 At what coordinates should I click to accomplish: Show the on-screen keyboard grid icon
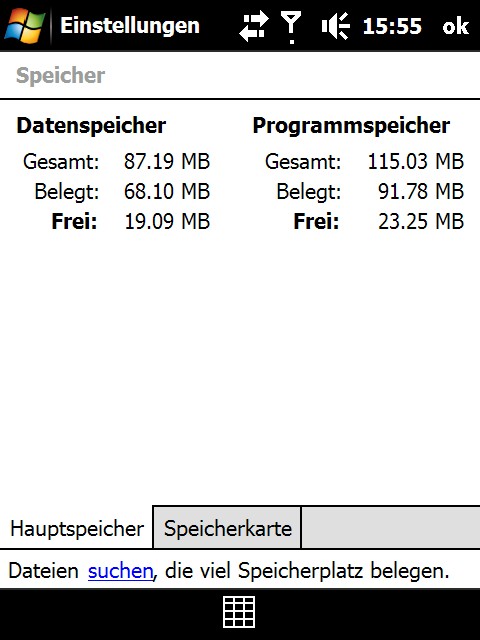click(239, 612)
